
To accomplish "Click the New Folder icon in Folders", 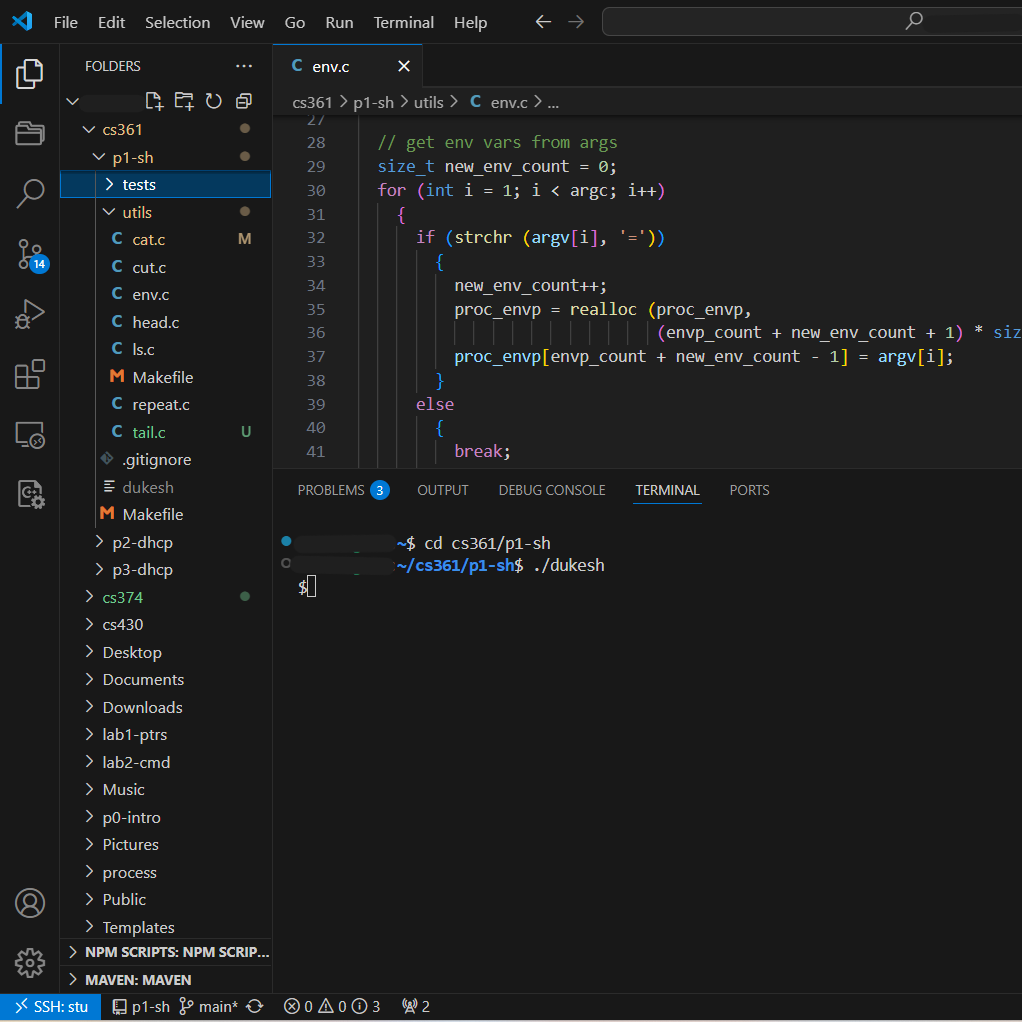I will pyautogui.click(x=184, y=101).
